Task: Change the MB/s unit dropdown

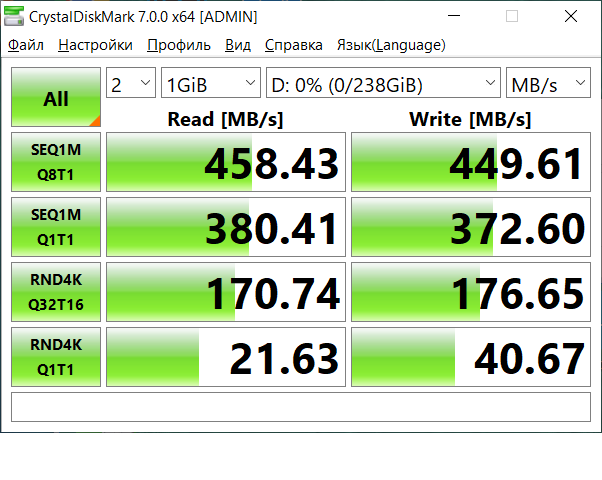Action: (x=548, y=85)
